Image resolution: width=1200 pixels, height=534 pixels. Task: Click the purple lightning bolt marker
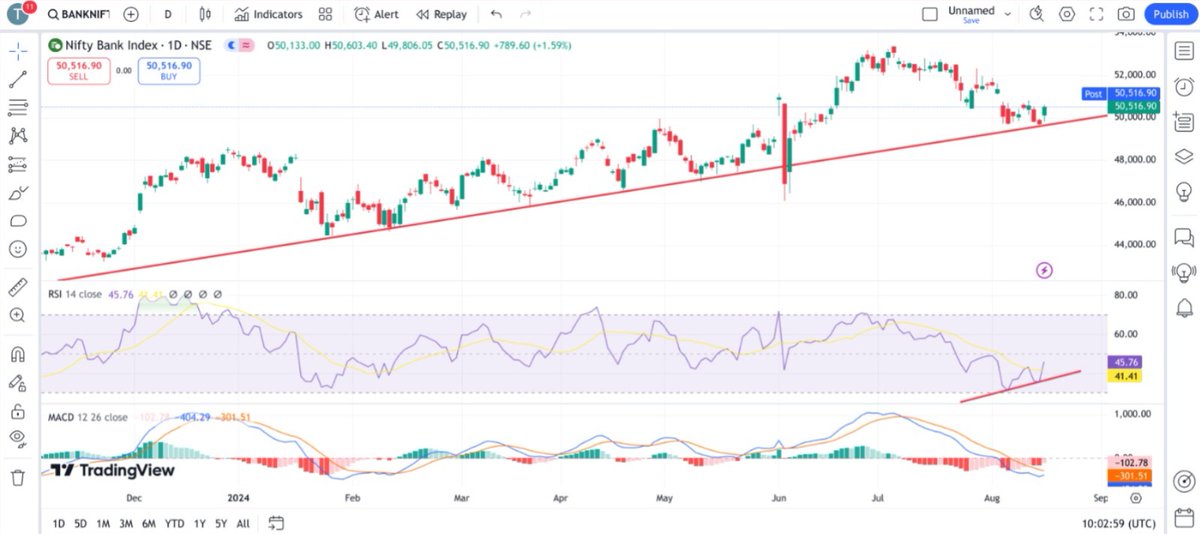point(1045,270)
